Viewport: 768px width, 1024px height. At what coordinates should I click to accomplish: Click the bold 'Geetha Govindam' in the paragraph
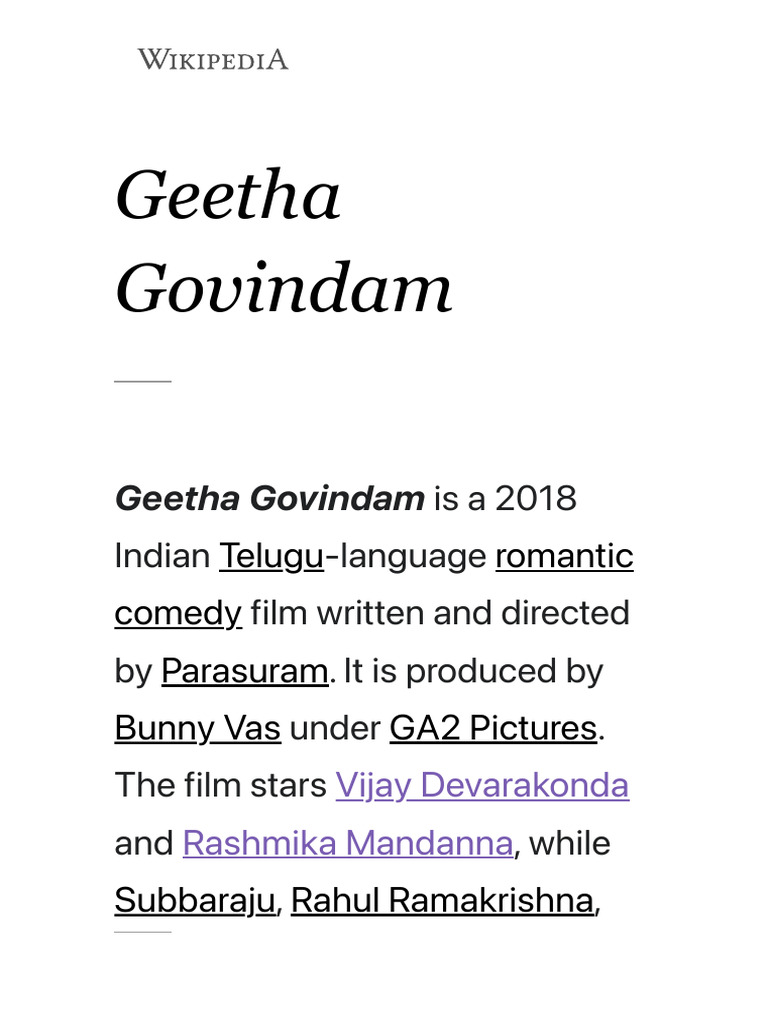click(270, 498)
